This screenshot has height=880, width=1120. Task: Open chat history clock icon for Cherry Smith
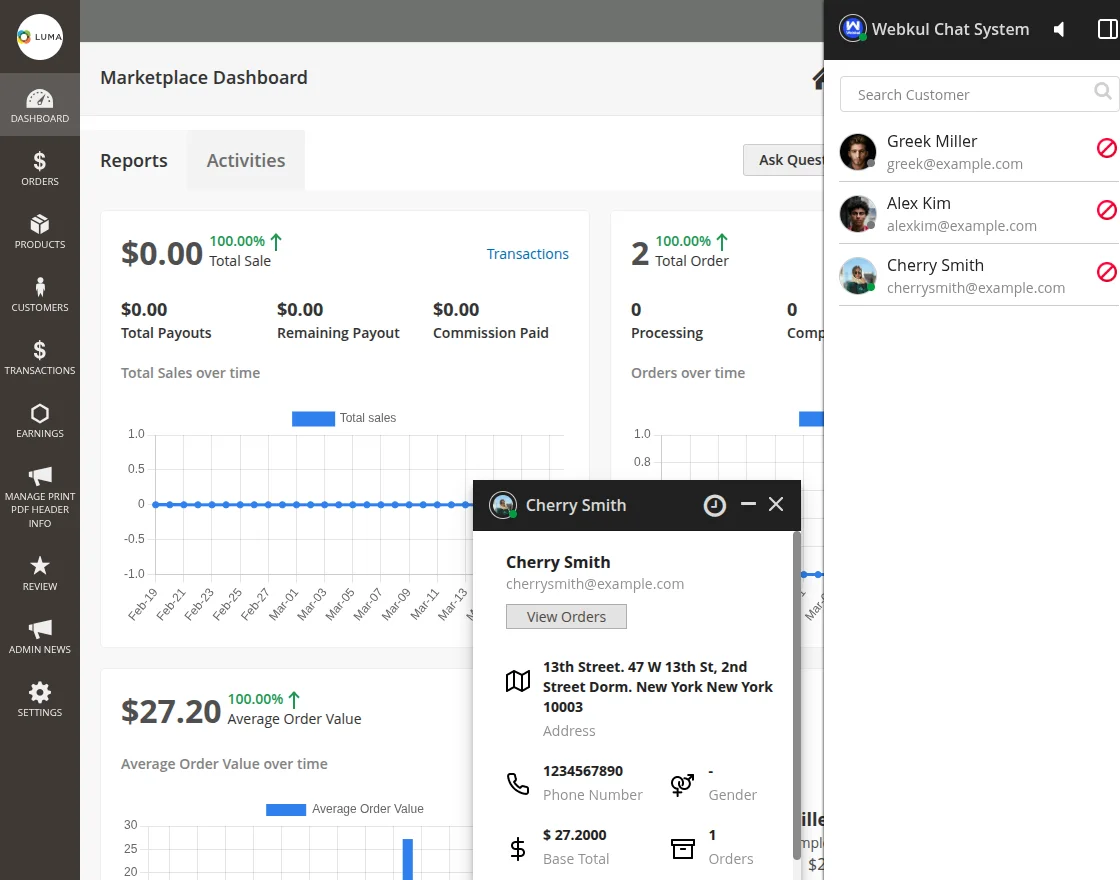714,506
